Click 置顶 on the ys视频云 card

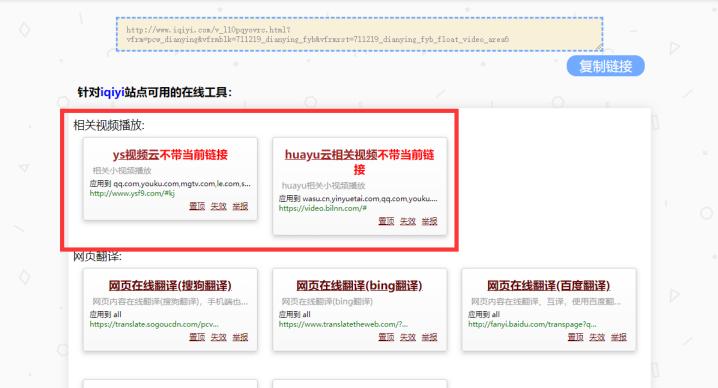pyautogui.click(x=197, y=206)
